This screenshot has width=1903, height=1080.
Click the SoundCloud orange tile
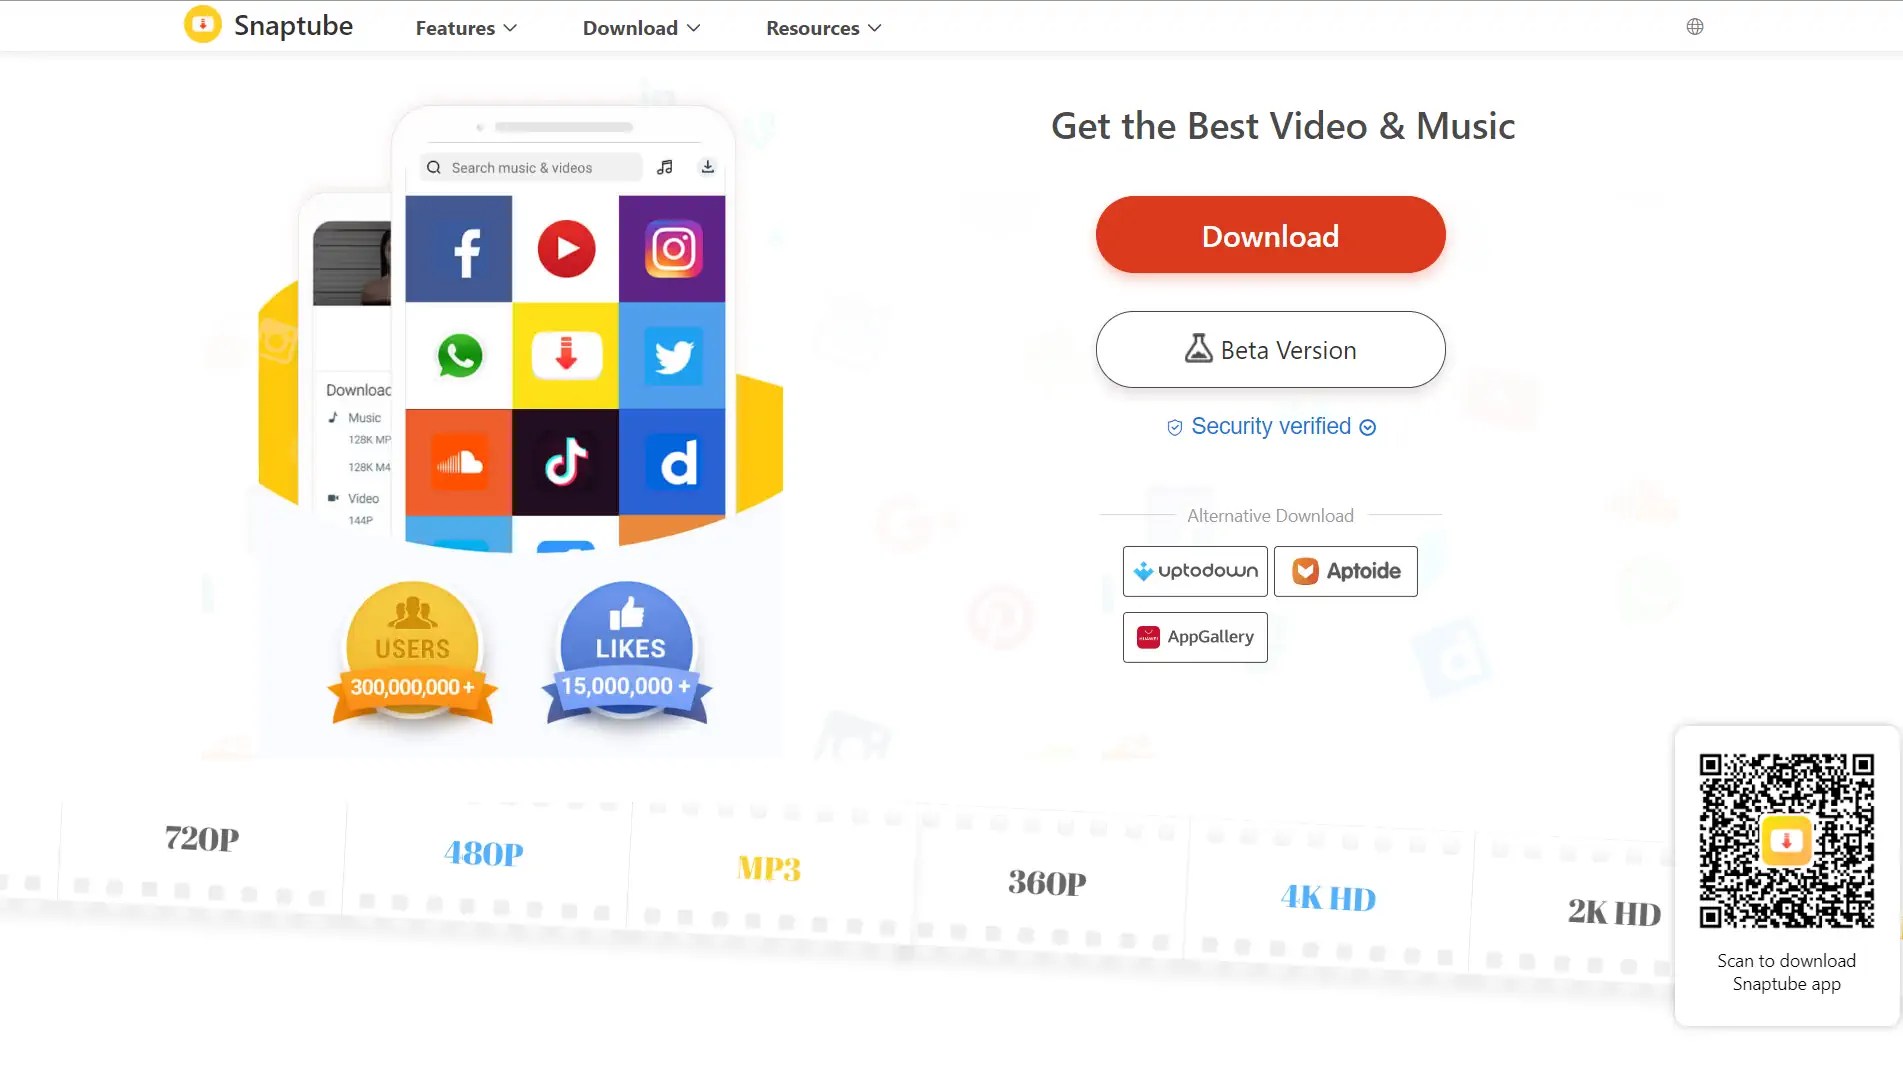pos(459,462)
